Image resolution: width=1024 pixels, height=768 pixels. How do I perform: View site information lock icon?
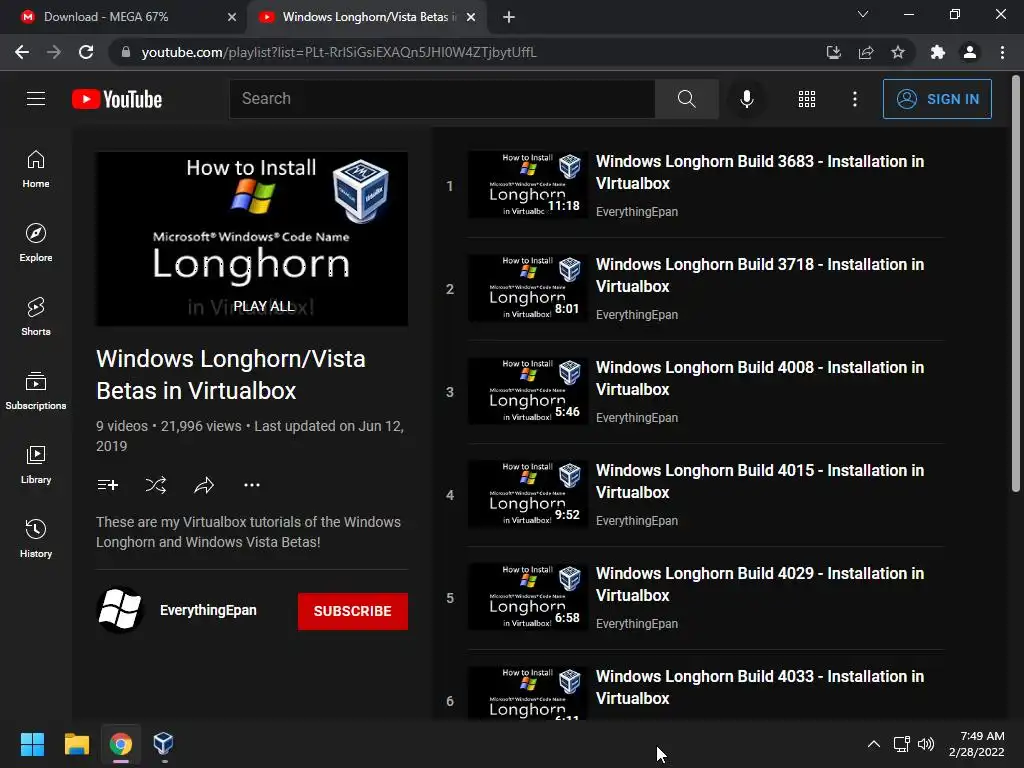pos(125,52)
